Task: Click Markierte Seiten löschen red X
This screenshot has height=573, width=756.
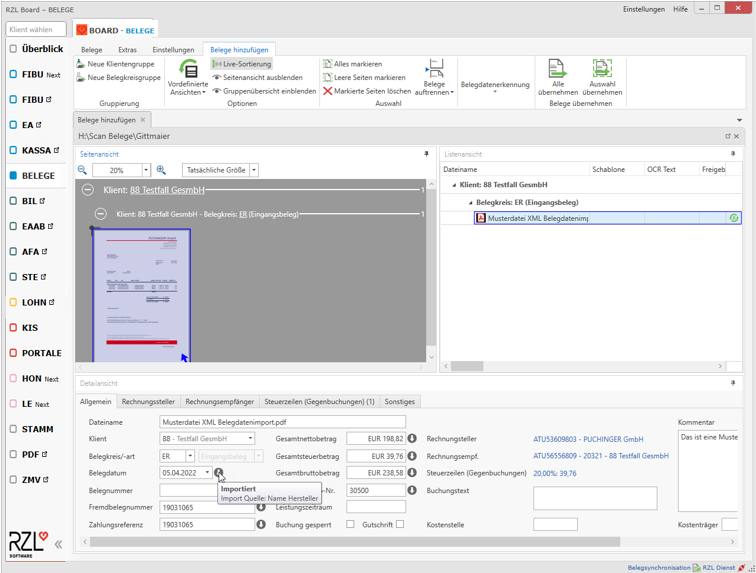Action: (327, 91)
